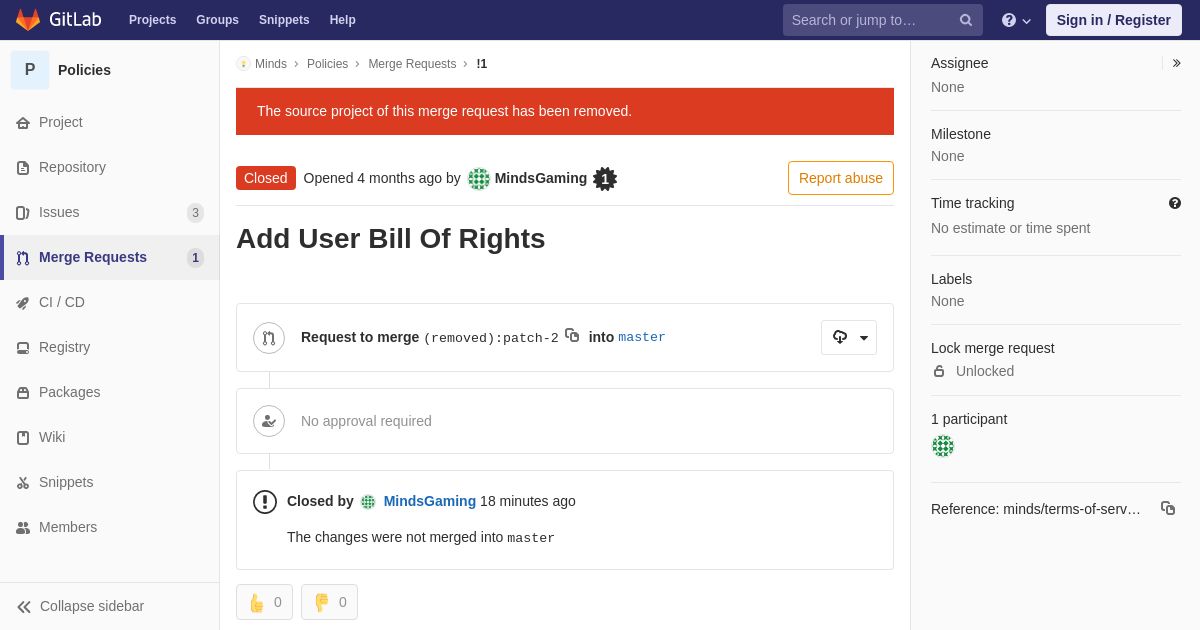Click small MindsGaming avatar in Closed by
The image size is (1200, 630).
pyautogui.click(x=368, y=502)
